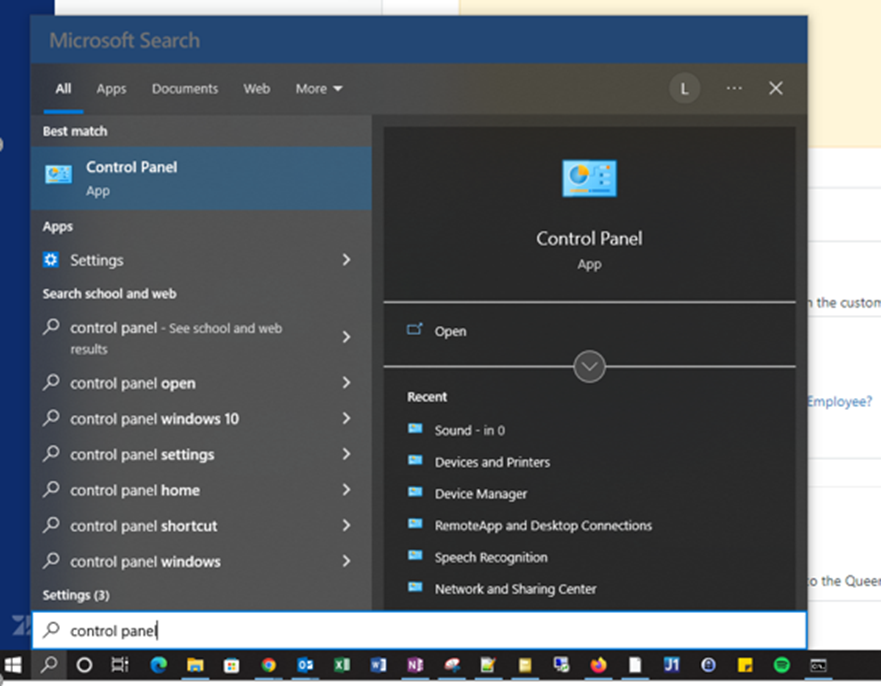
Task: Click the taskbar search magnifier icon
Action: 49,665
